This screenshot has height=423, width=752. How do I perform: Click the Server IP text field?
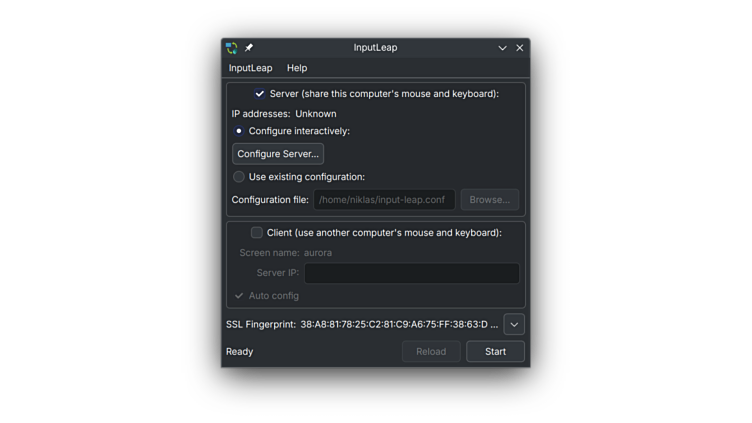(412, 273)
